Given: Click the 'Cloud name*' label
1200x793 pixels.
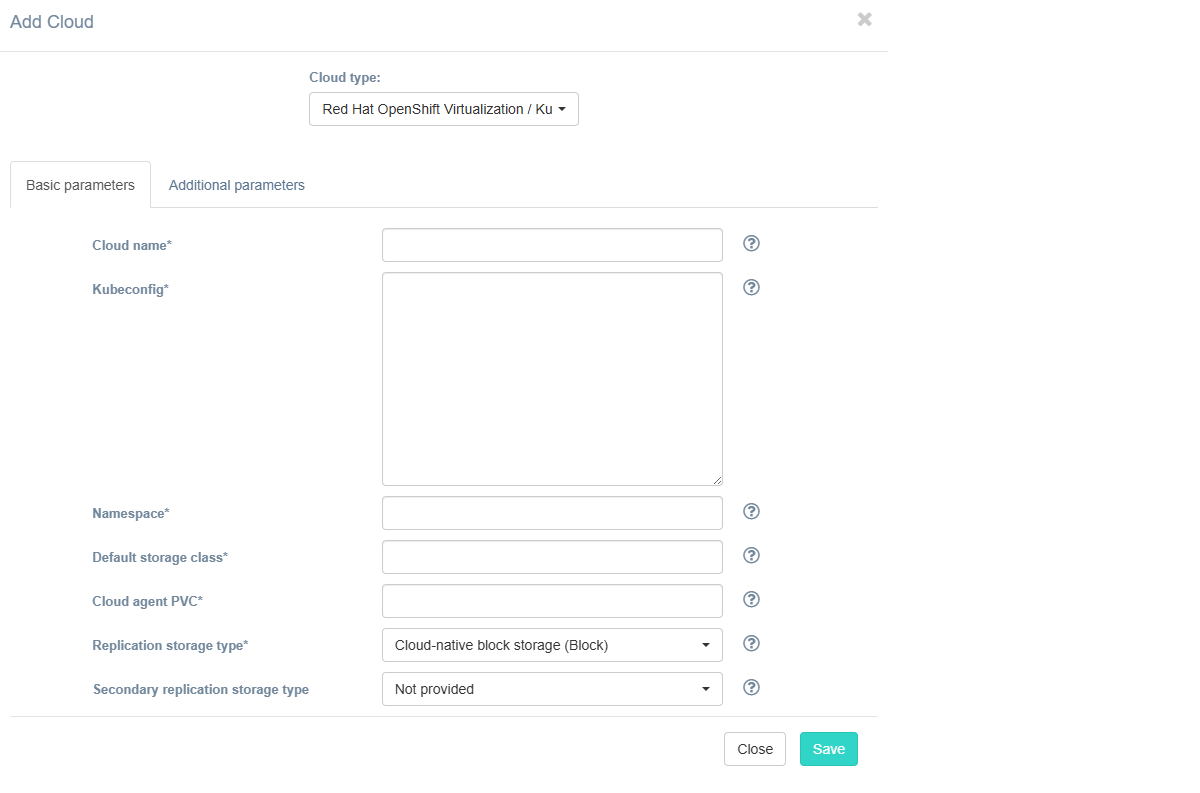Looking at the screenshot, I should pos(132,245).
